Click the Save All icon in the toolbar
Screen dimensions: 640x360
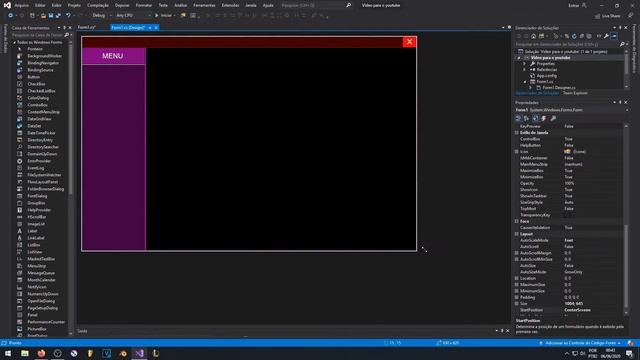[x=58, y=16]
